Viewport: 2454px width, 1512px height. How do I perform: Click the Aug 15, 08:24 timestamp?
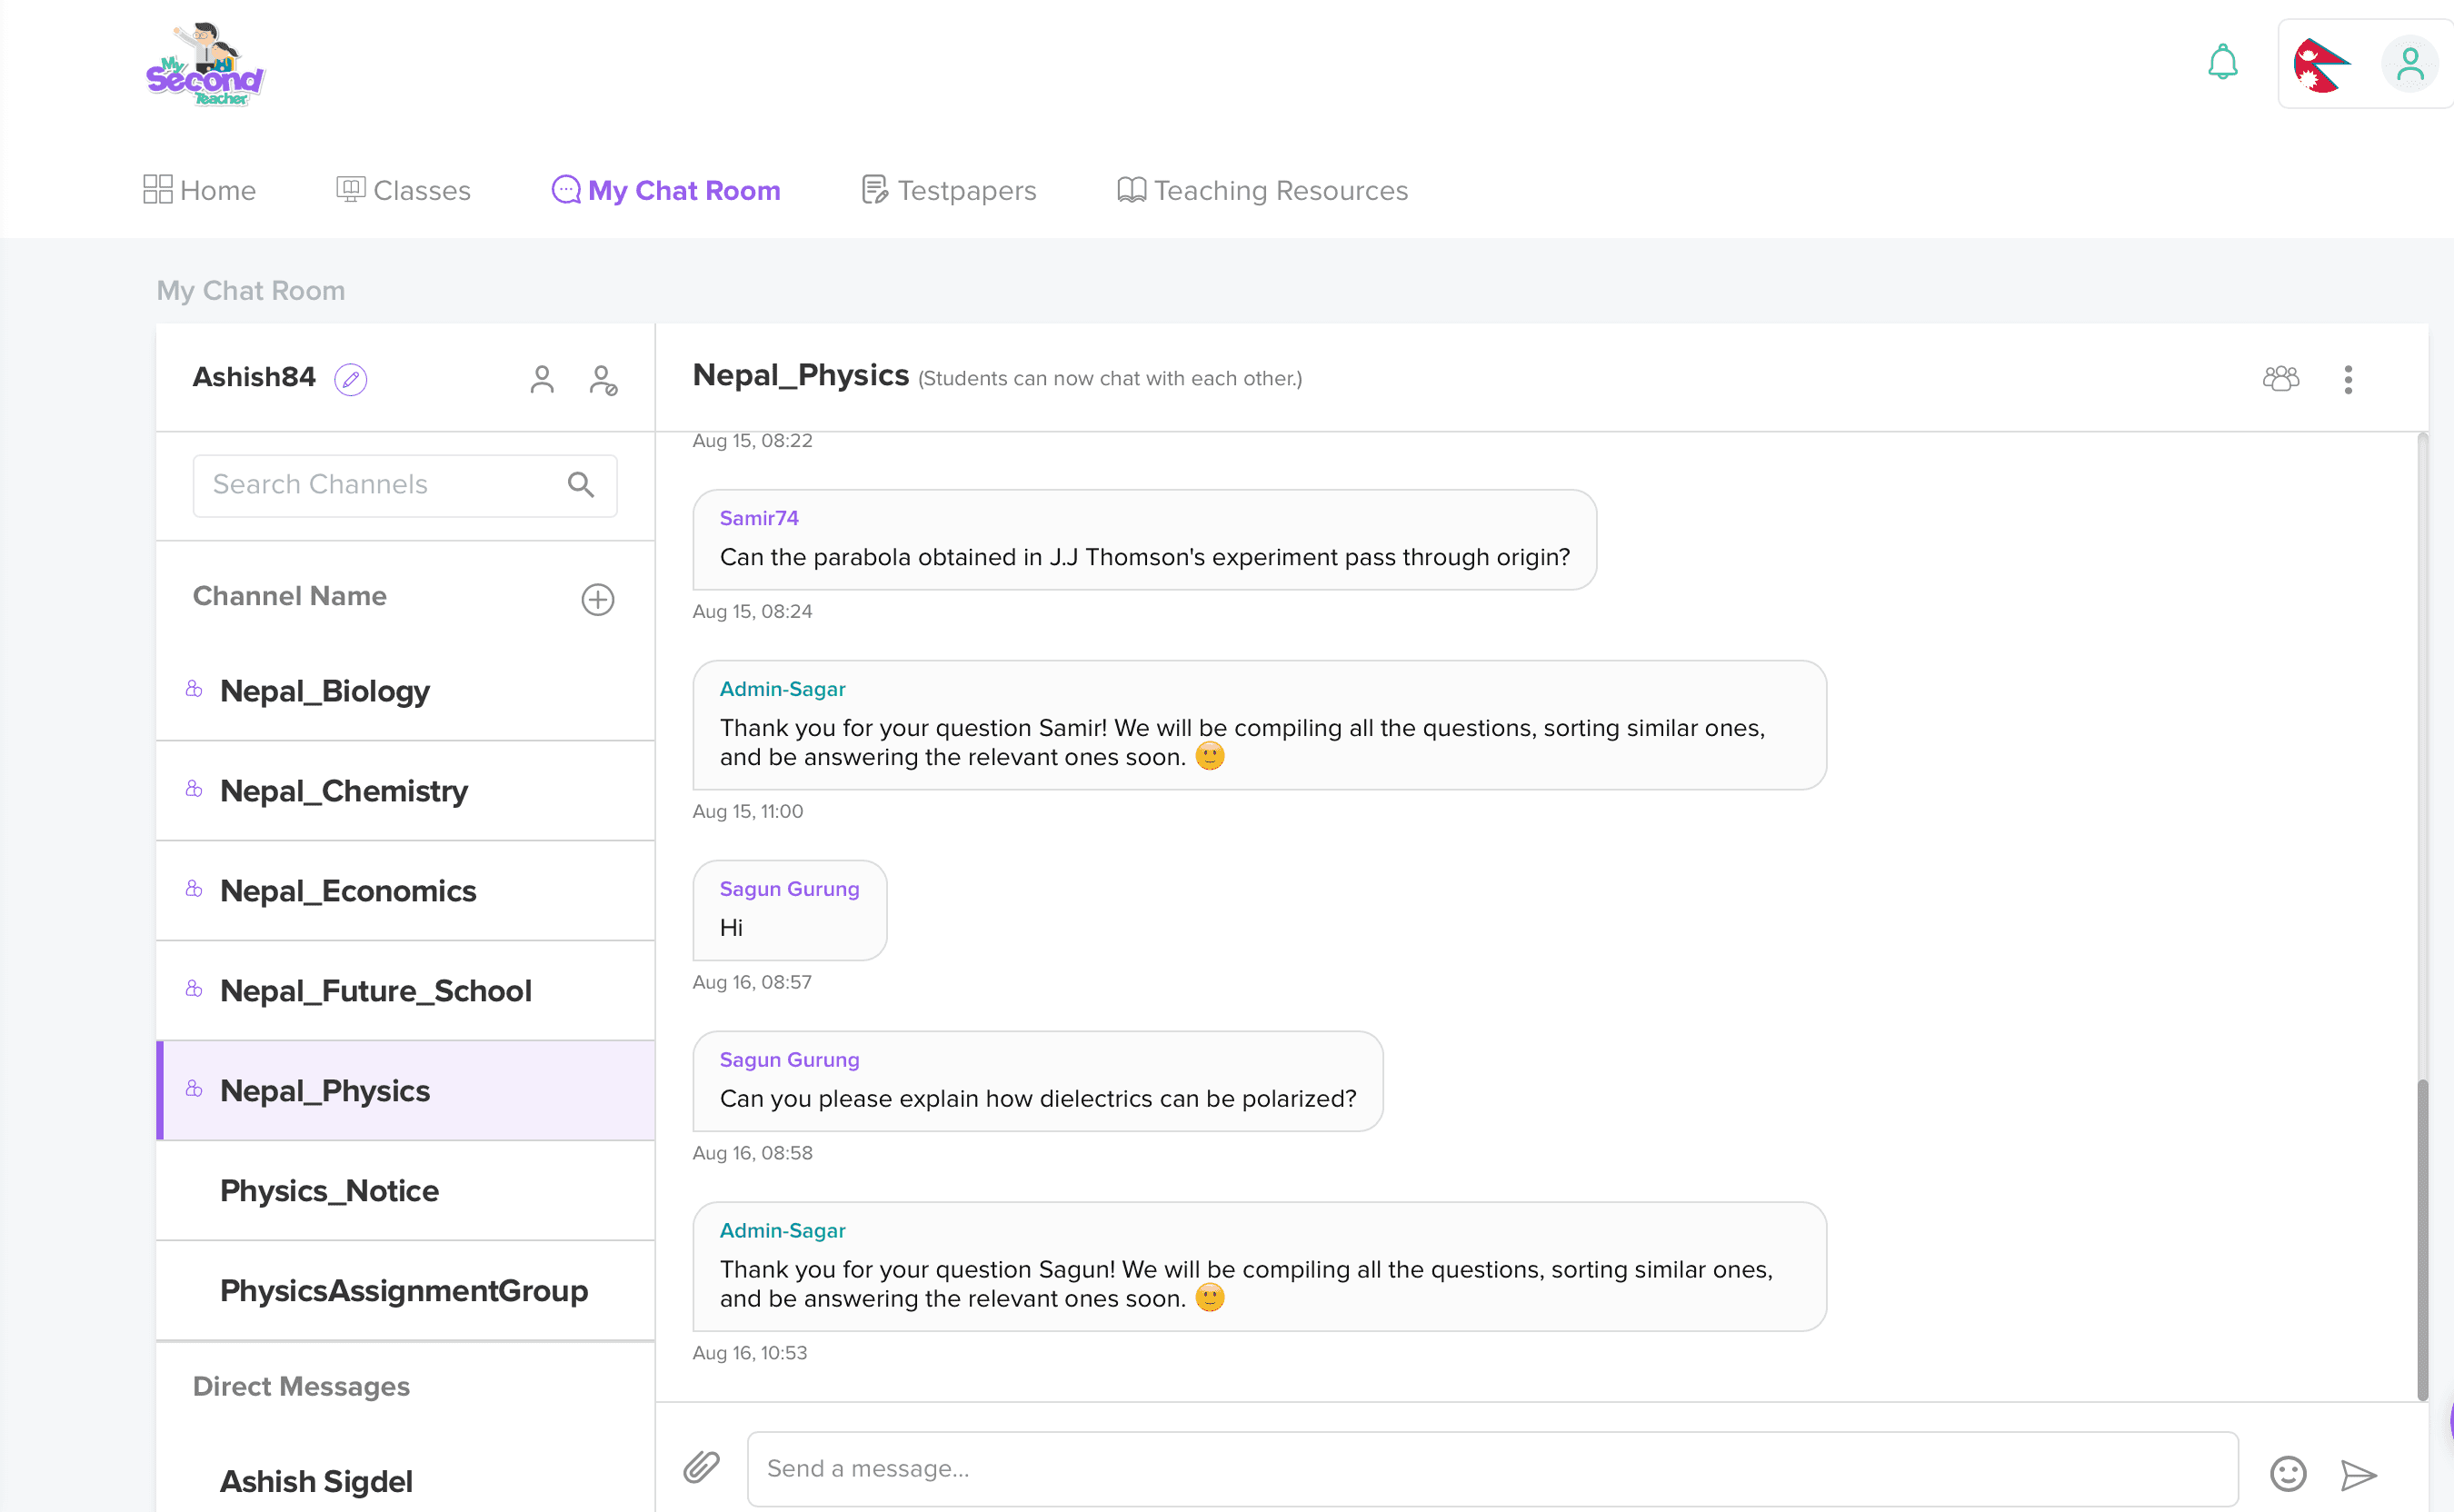click(x=752, y=612)
